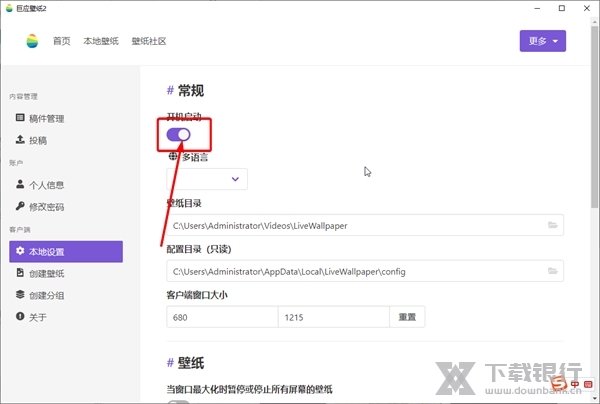The width and height of the screenshot is (600, 404).
Task: Click the 多语言 globe icon
Action: [x=173, y=156]
